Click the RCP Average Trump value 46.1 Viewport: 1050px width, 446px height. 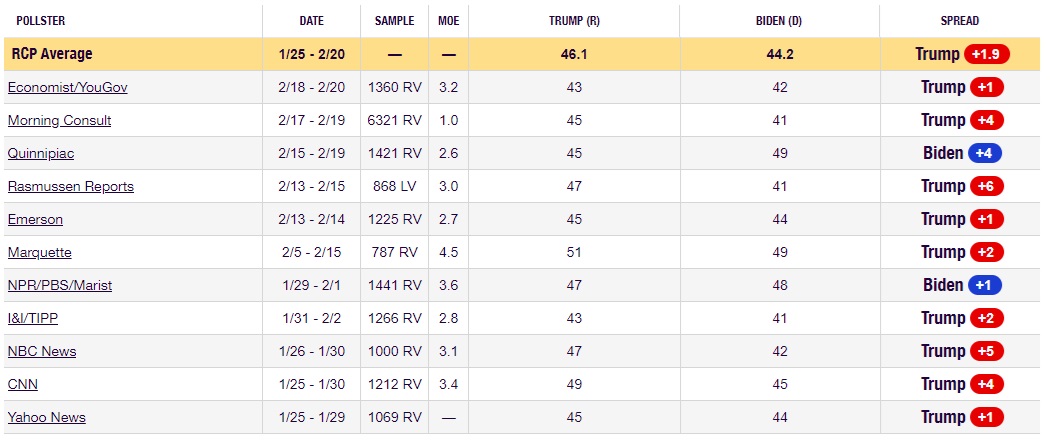(x=574, y=54)
